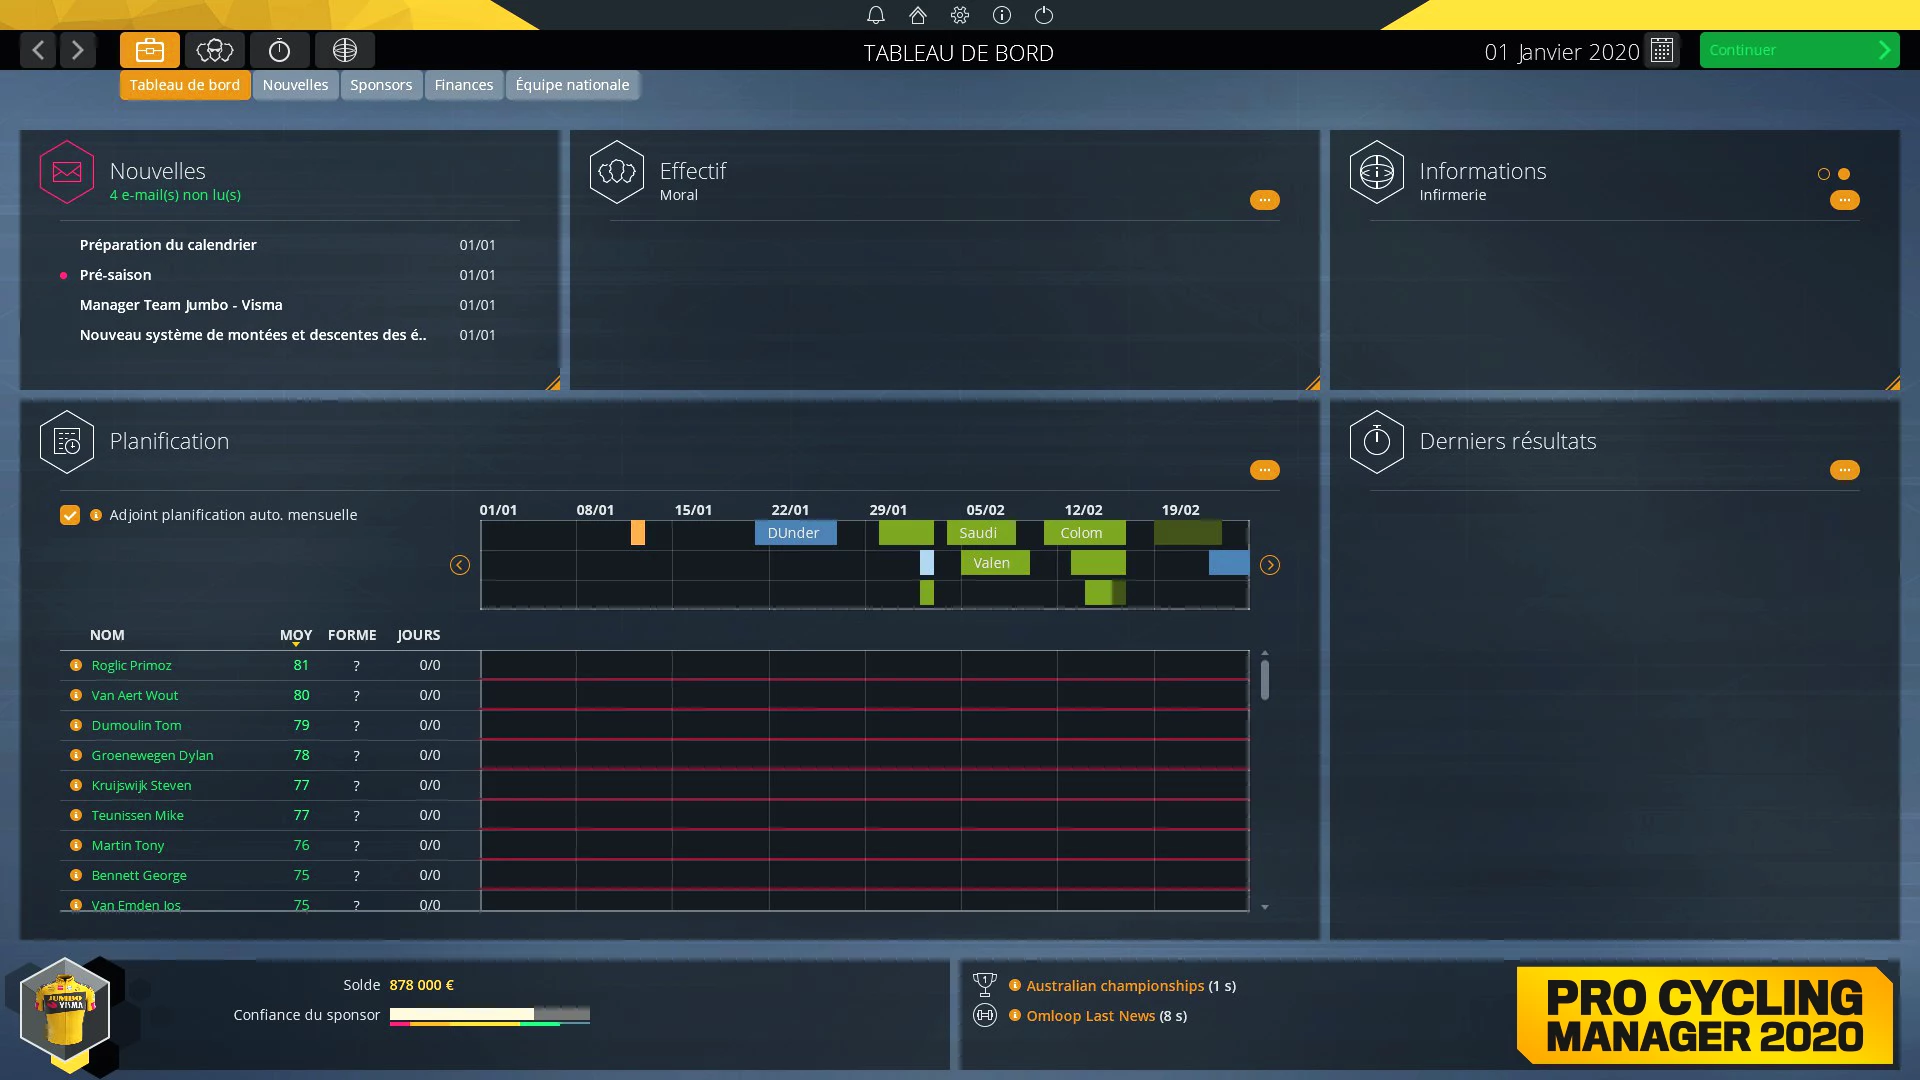1920x1080 pixels.
Task: Select rider Teunissen Mike
Action: [x=137, y=815]
